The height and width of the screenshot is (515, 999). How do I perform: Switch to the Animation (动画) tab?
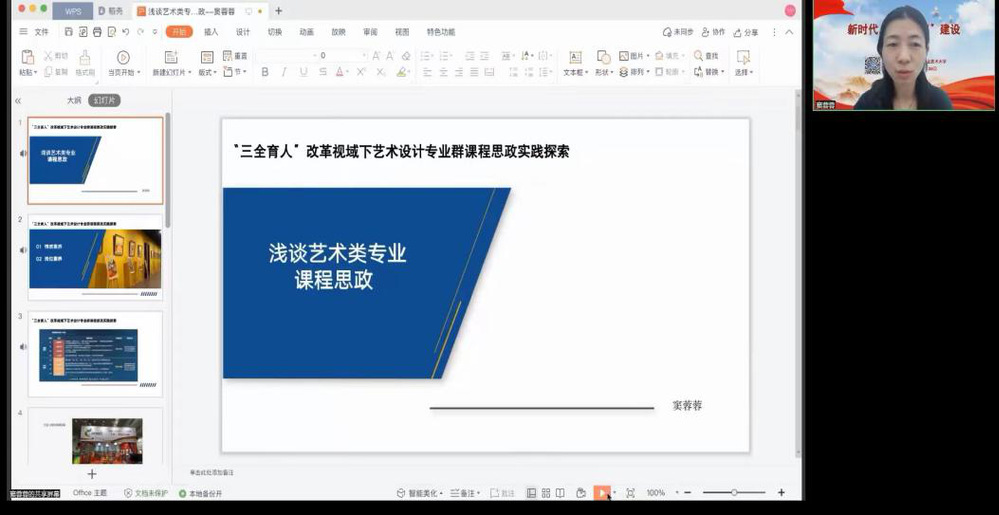click(306, 32)
